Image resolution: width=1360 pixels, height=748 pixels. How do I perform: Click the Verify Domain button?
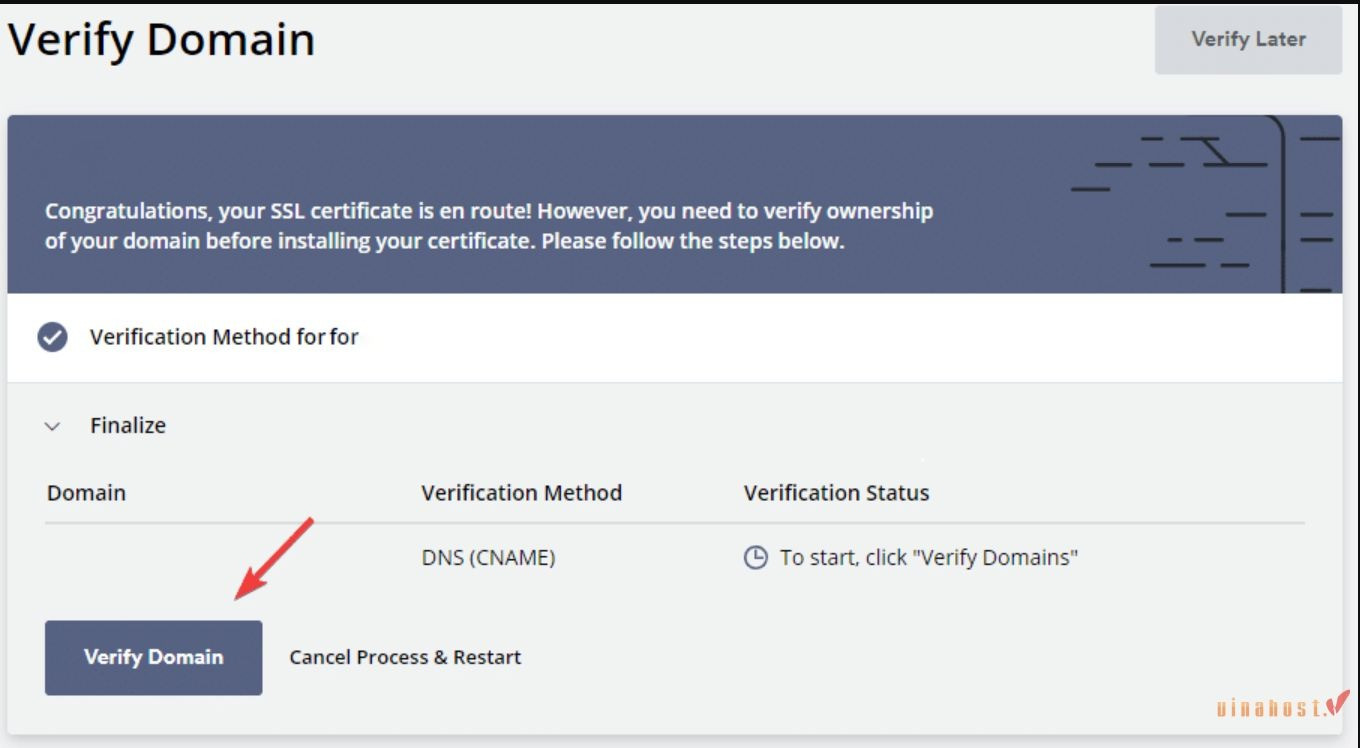tap(153, 657)
